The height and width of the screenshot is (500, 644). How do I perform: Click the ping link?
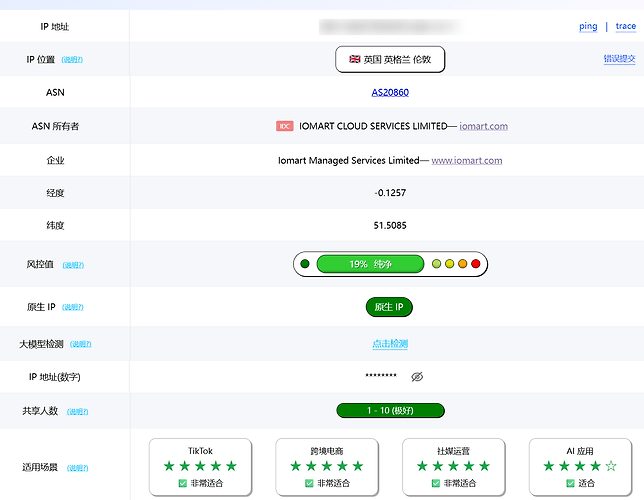pos(588,26)
